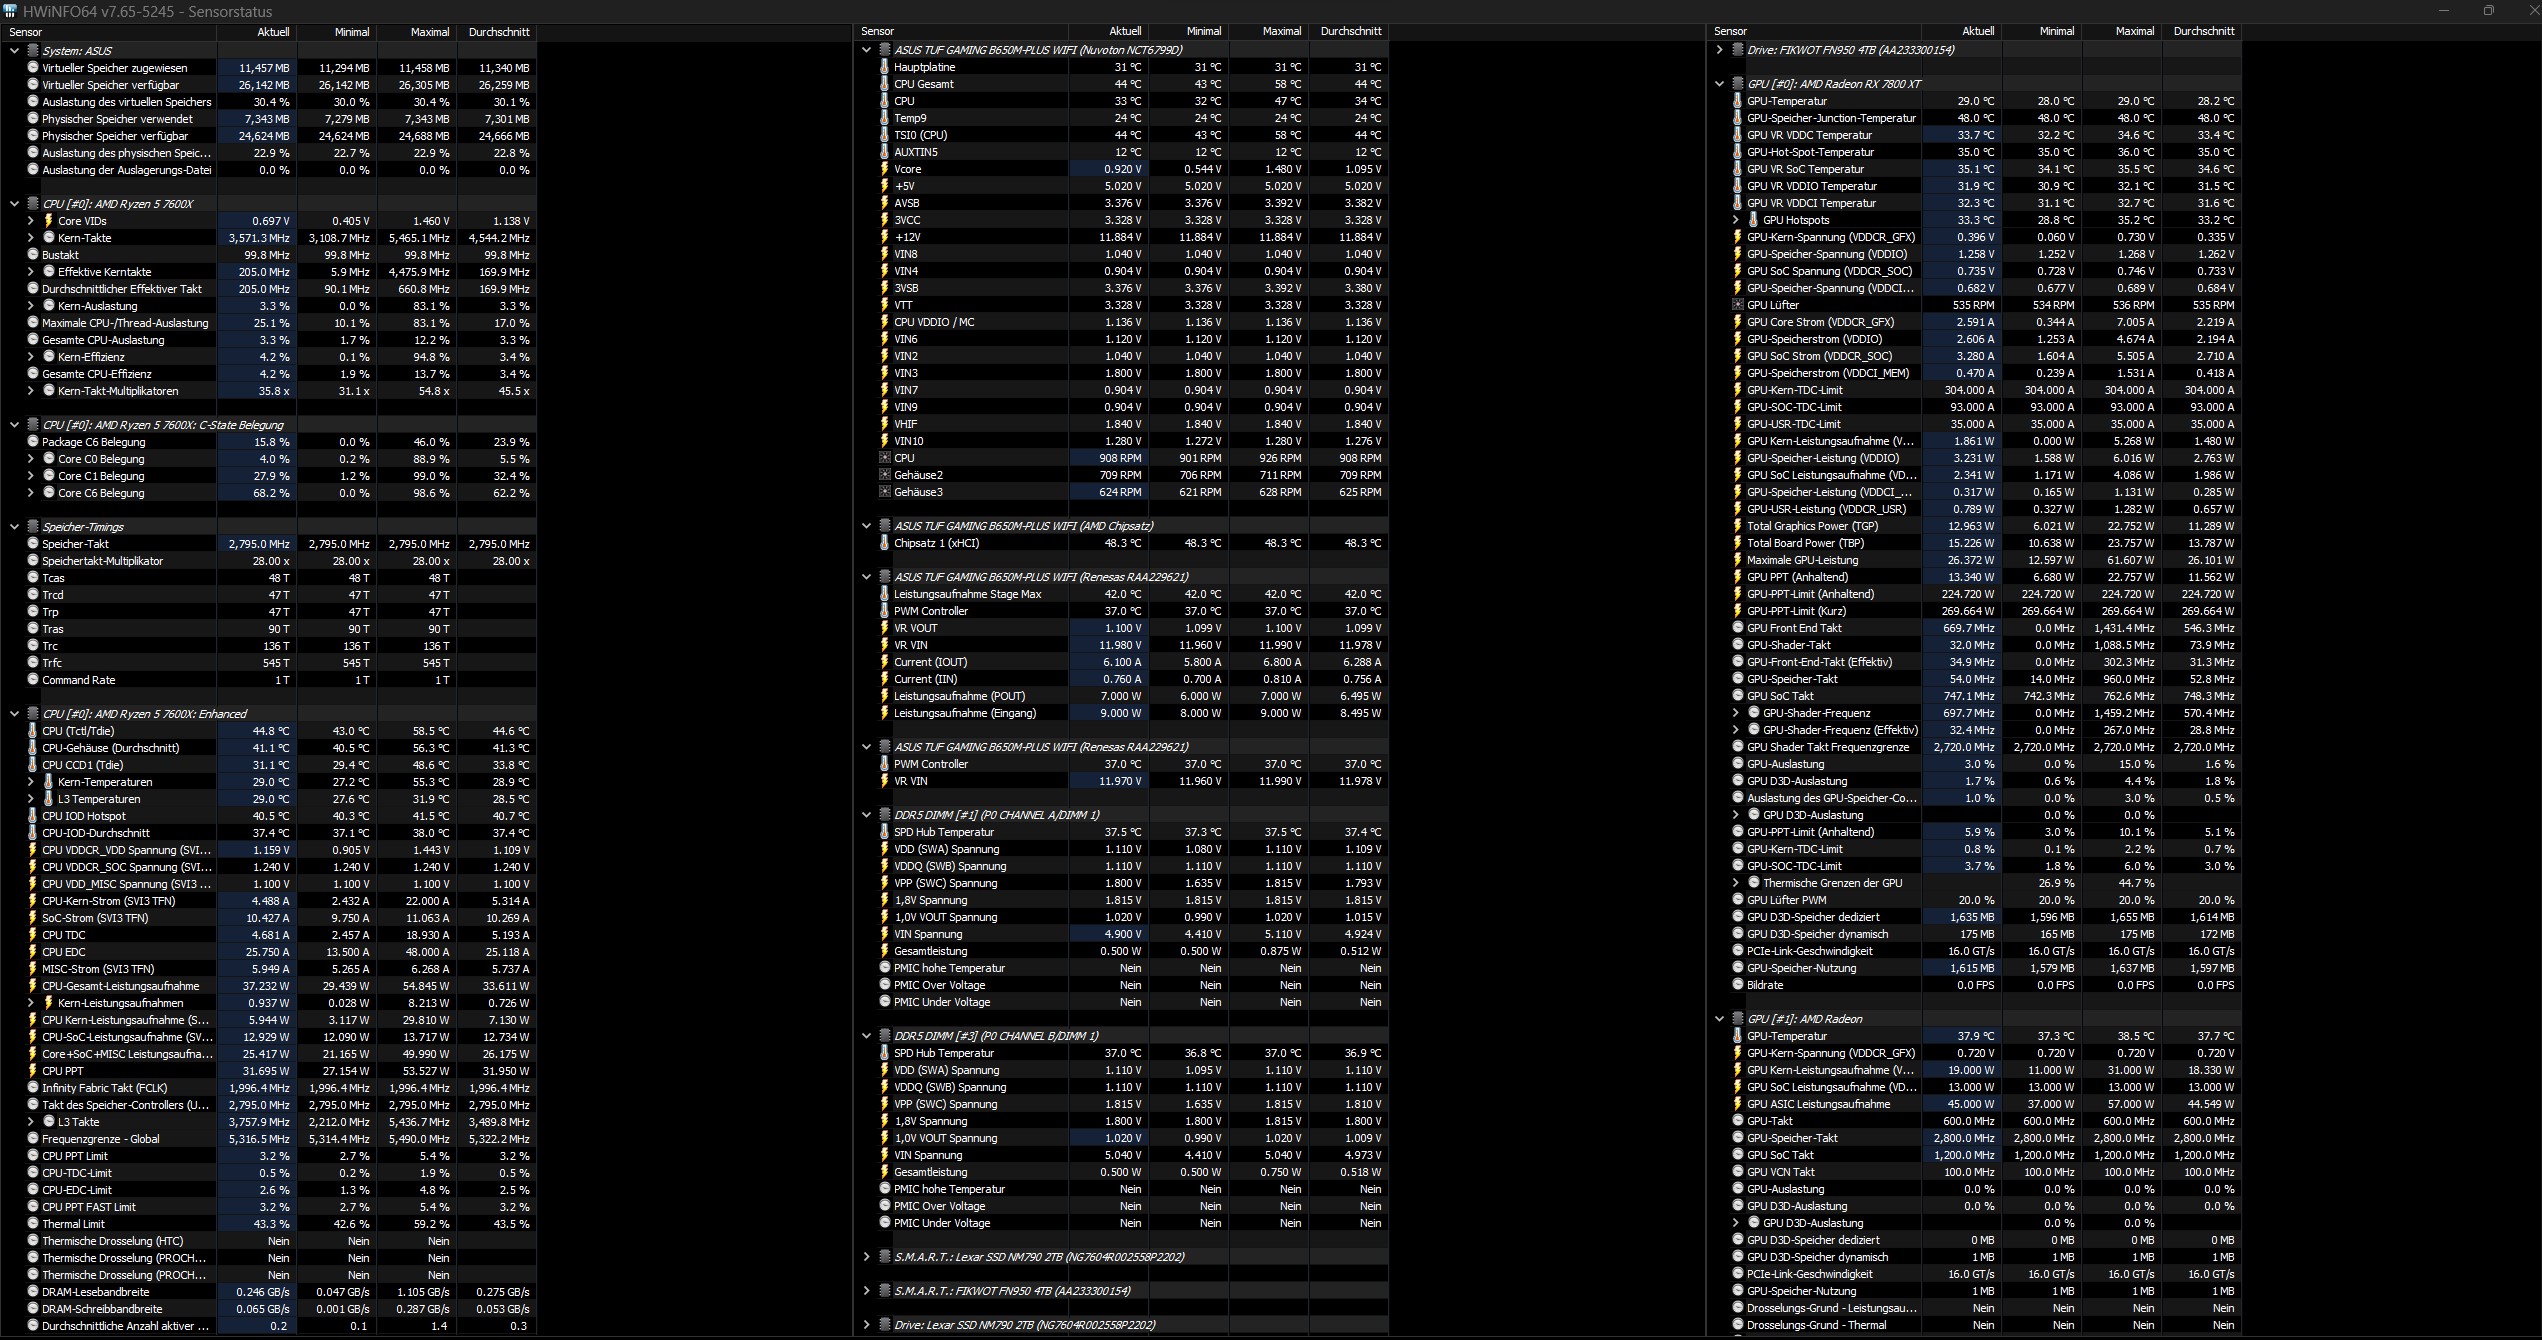2542x1340 pixels.
Task: Click the chip icon of GPU [#0] AMD Radeon RX 7800 XT
Action: 1737,84
